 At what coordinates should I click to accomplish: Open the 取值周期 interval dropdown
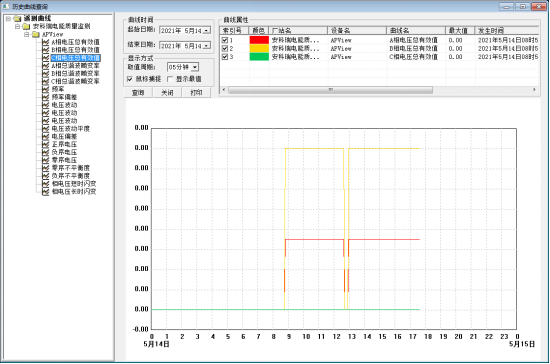(195, 67)
